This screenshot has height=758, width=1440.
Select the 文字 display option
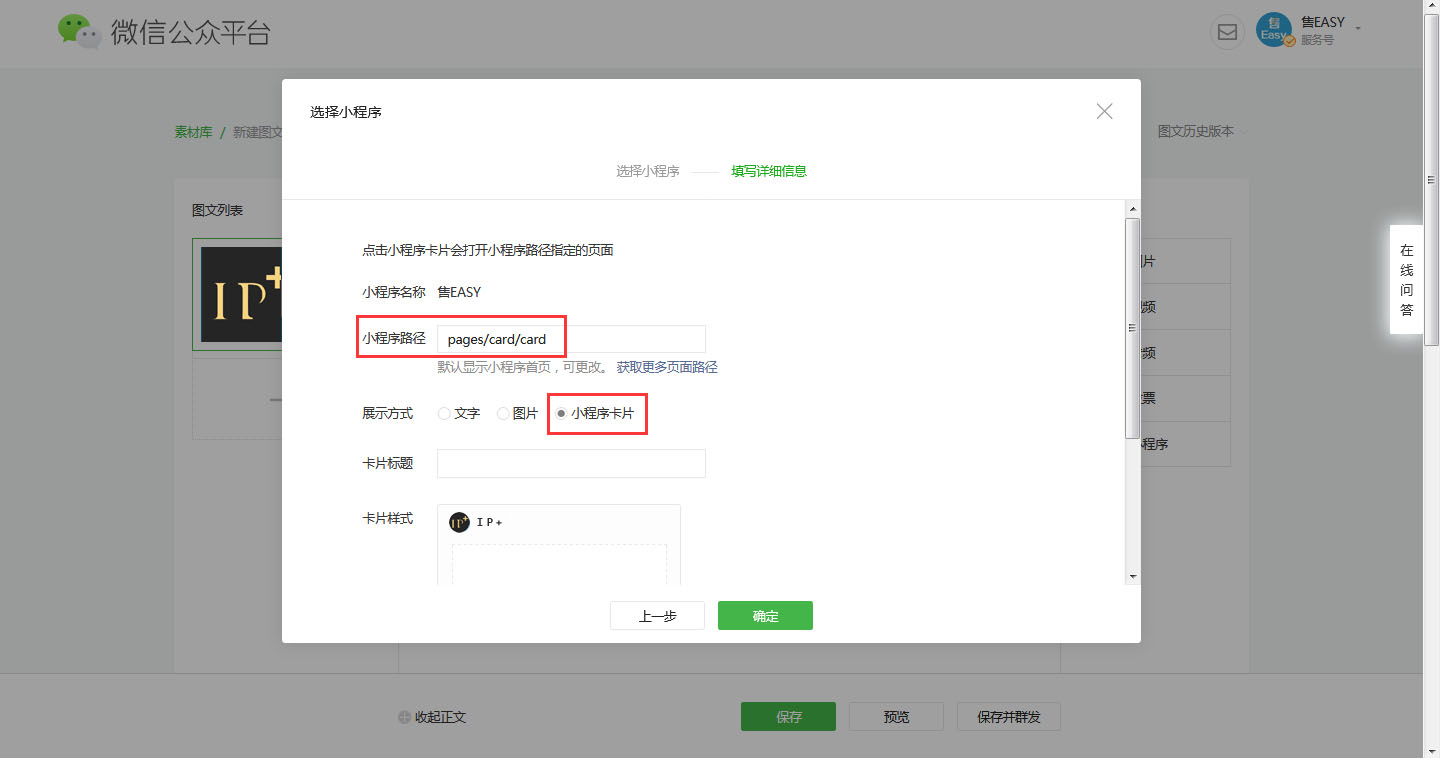(x=445, y=414)
